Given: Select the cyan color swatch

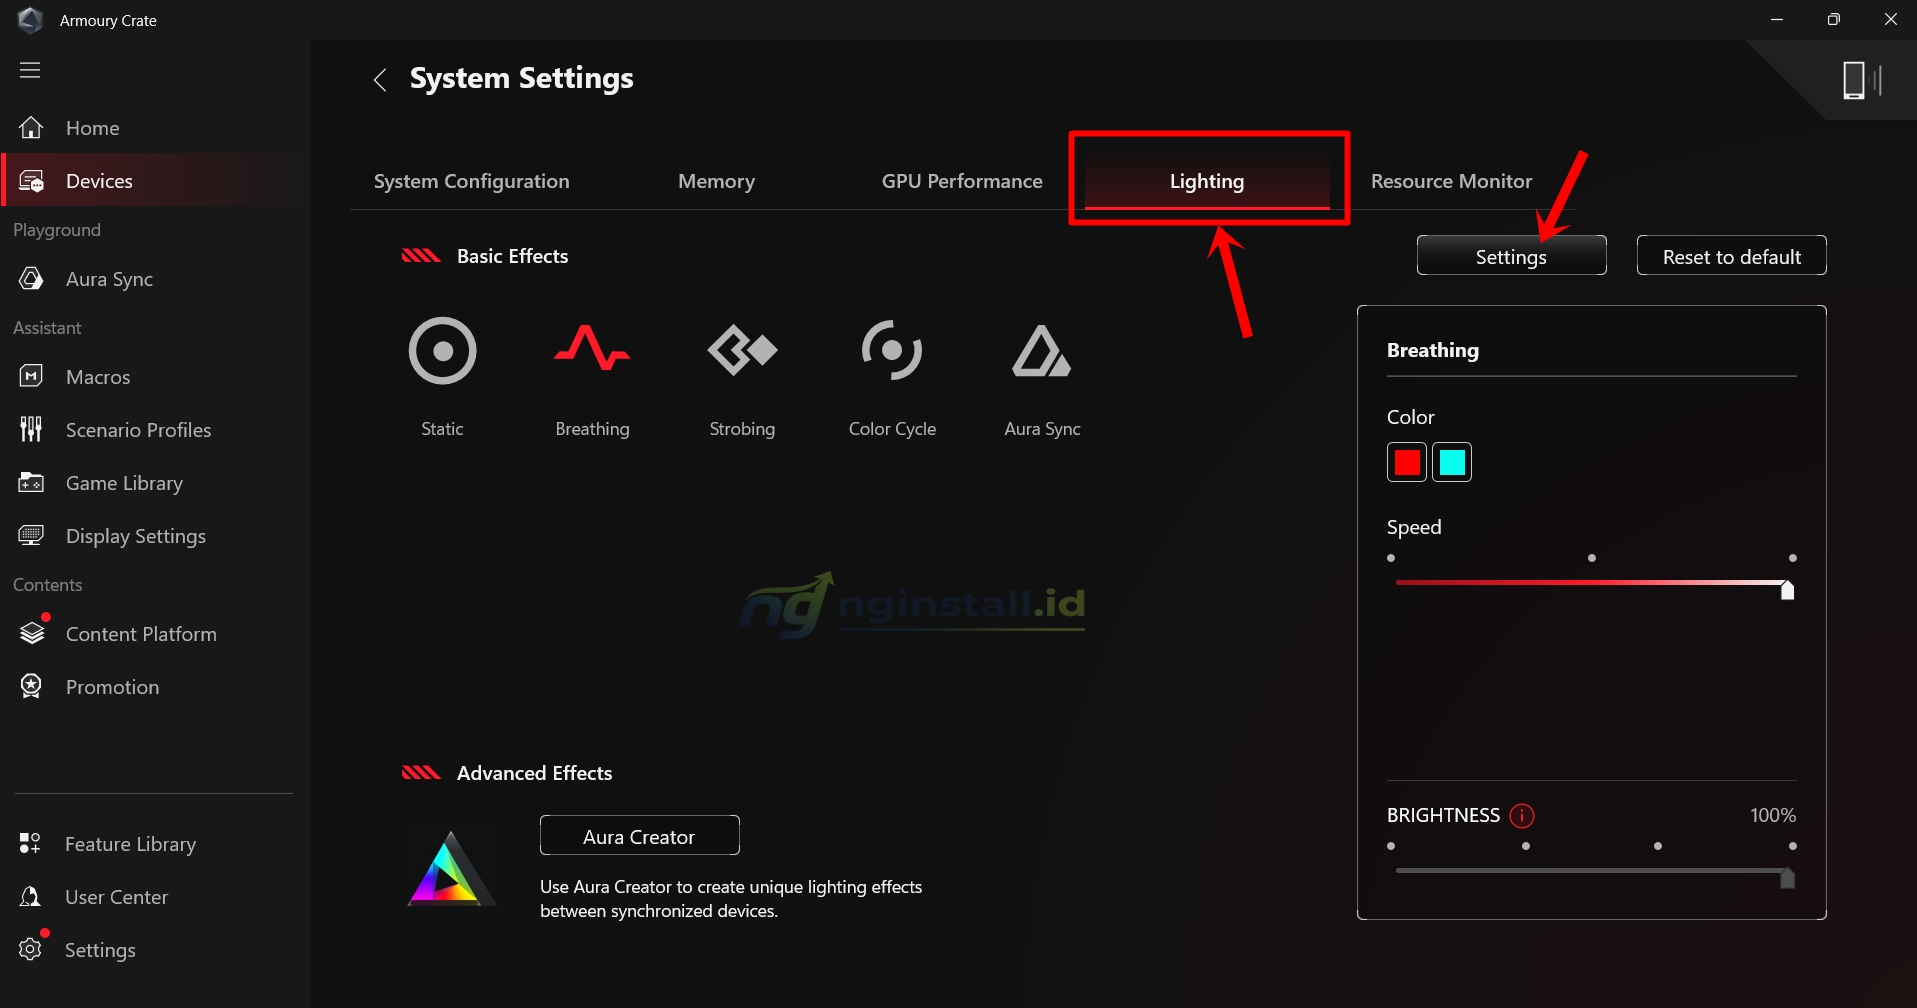Looking at the screenshot, I should 1451,462.
